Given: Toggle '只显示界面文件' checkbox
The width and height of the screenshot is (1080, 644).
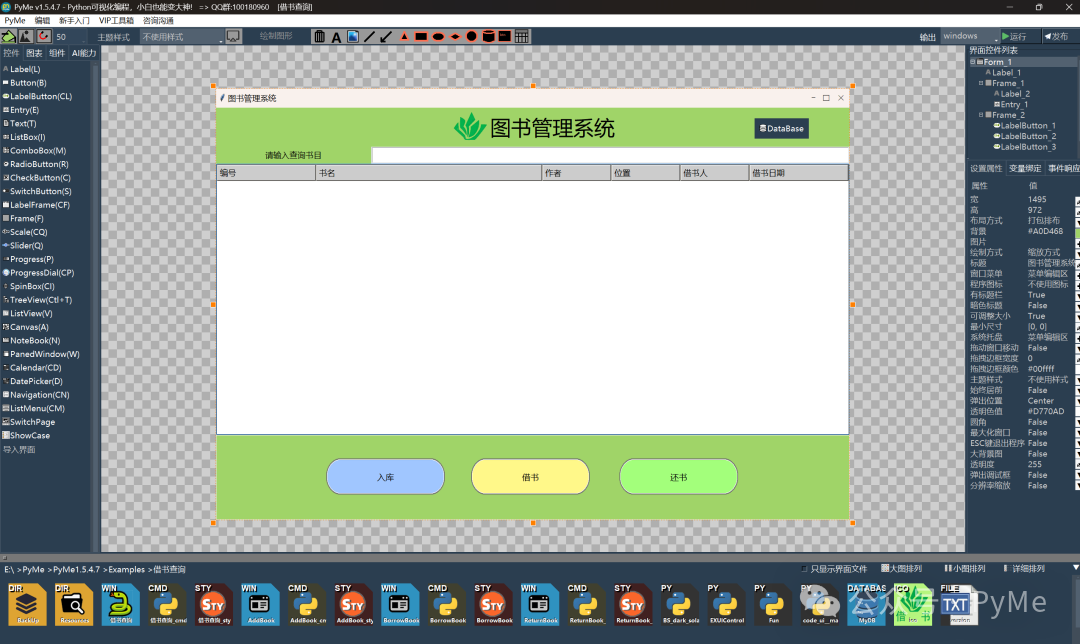Looking at the screenshot, I should point(805,569).
